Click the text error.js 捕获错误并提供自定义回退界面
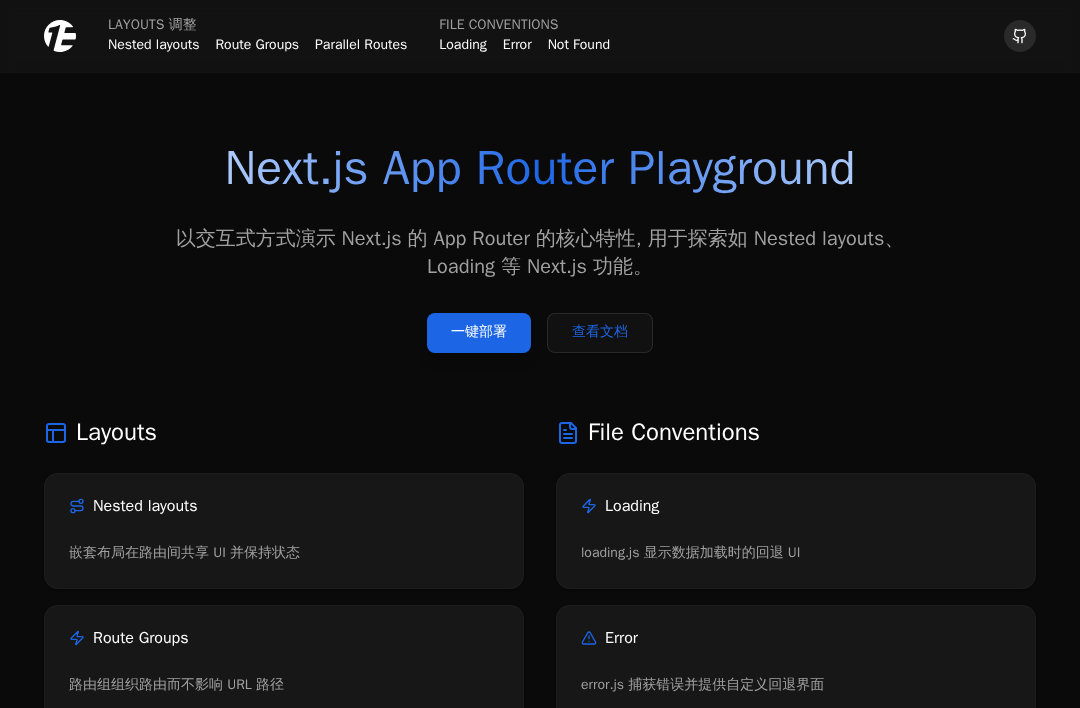Viewport: 1080px width, 708px height. click(x=703, y=685)
